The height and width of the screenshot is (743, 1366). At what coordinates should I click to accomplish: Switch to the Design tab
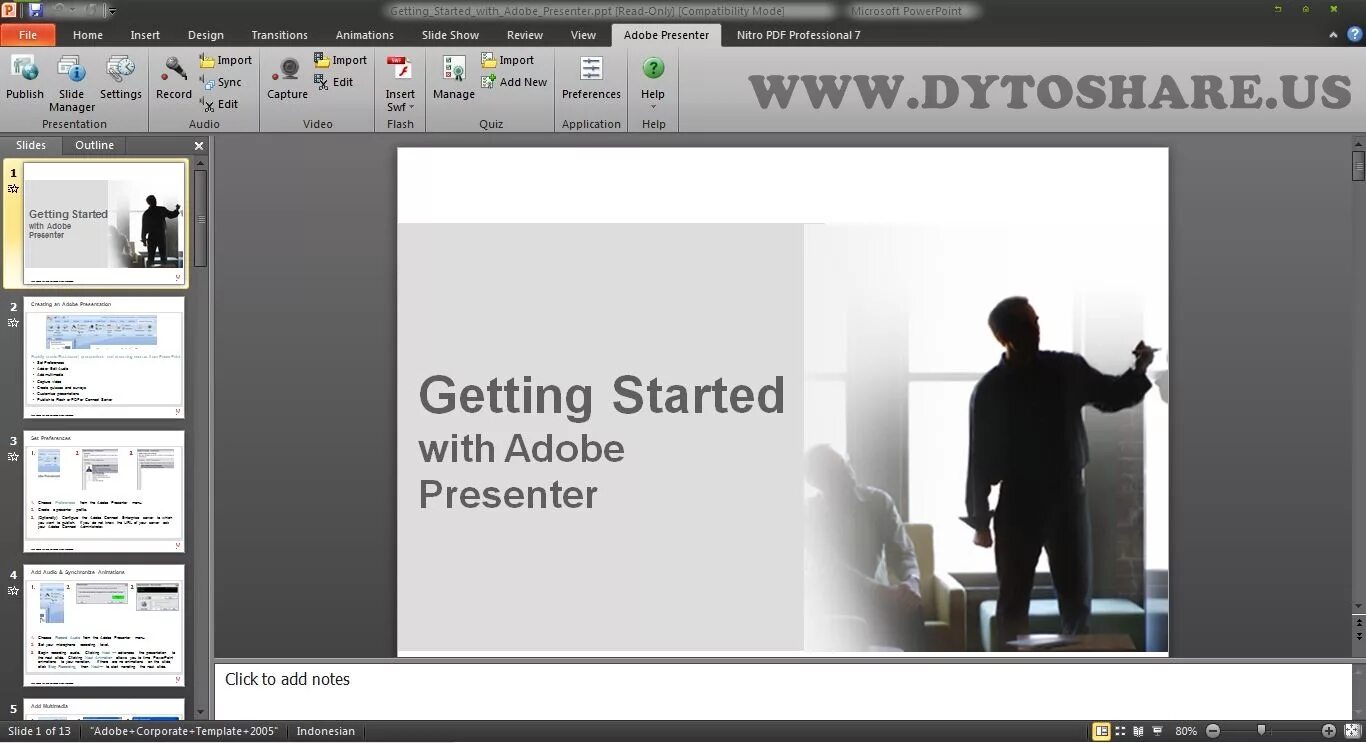coord(206,35)
